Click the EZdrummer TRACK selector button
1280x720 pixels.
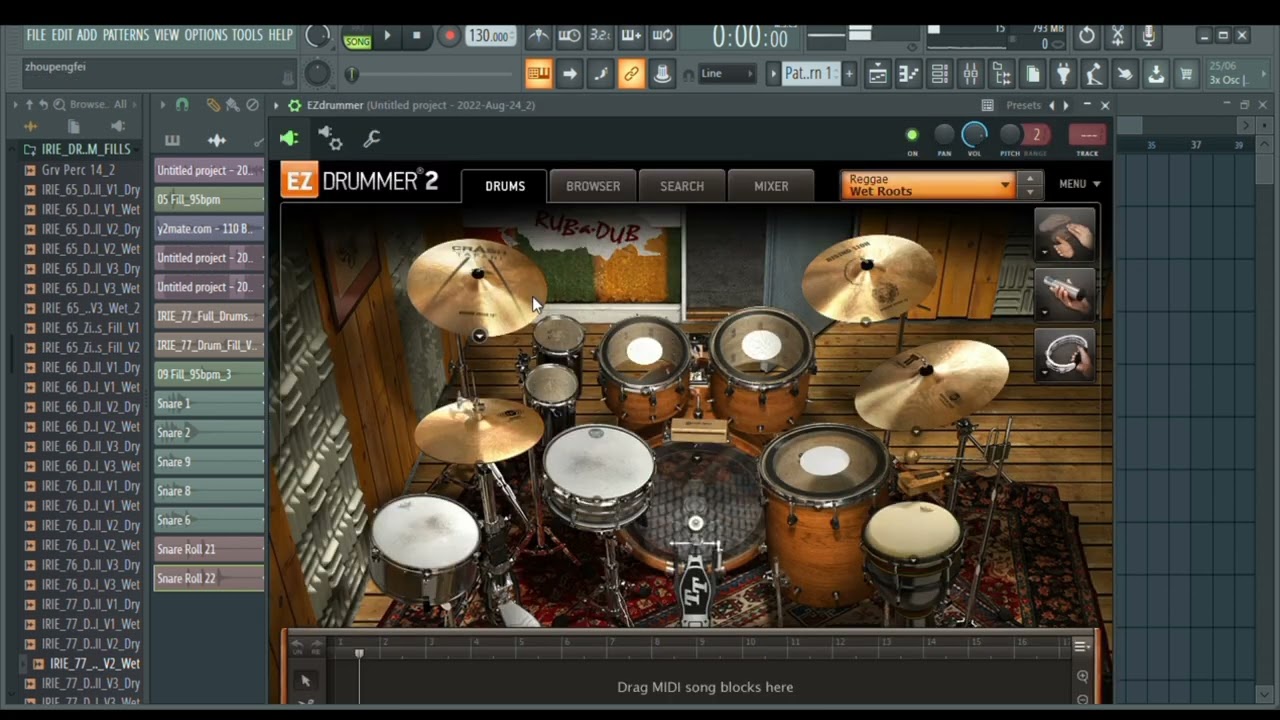click(1088, 135)
